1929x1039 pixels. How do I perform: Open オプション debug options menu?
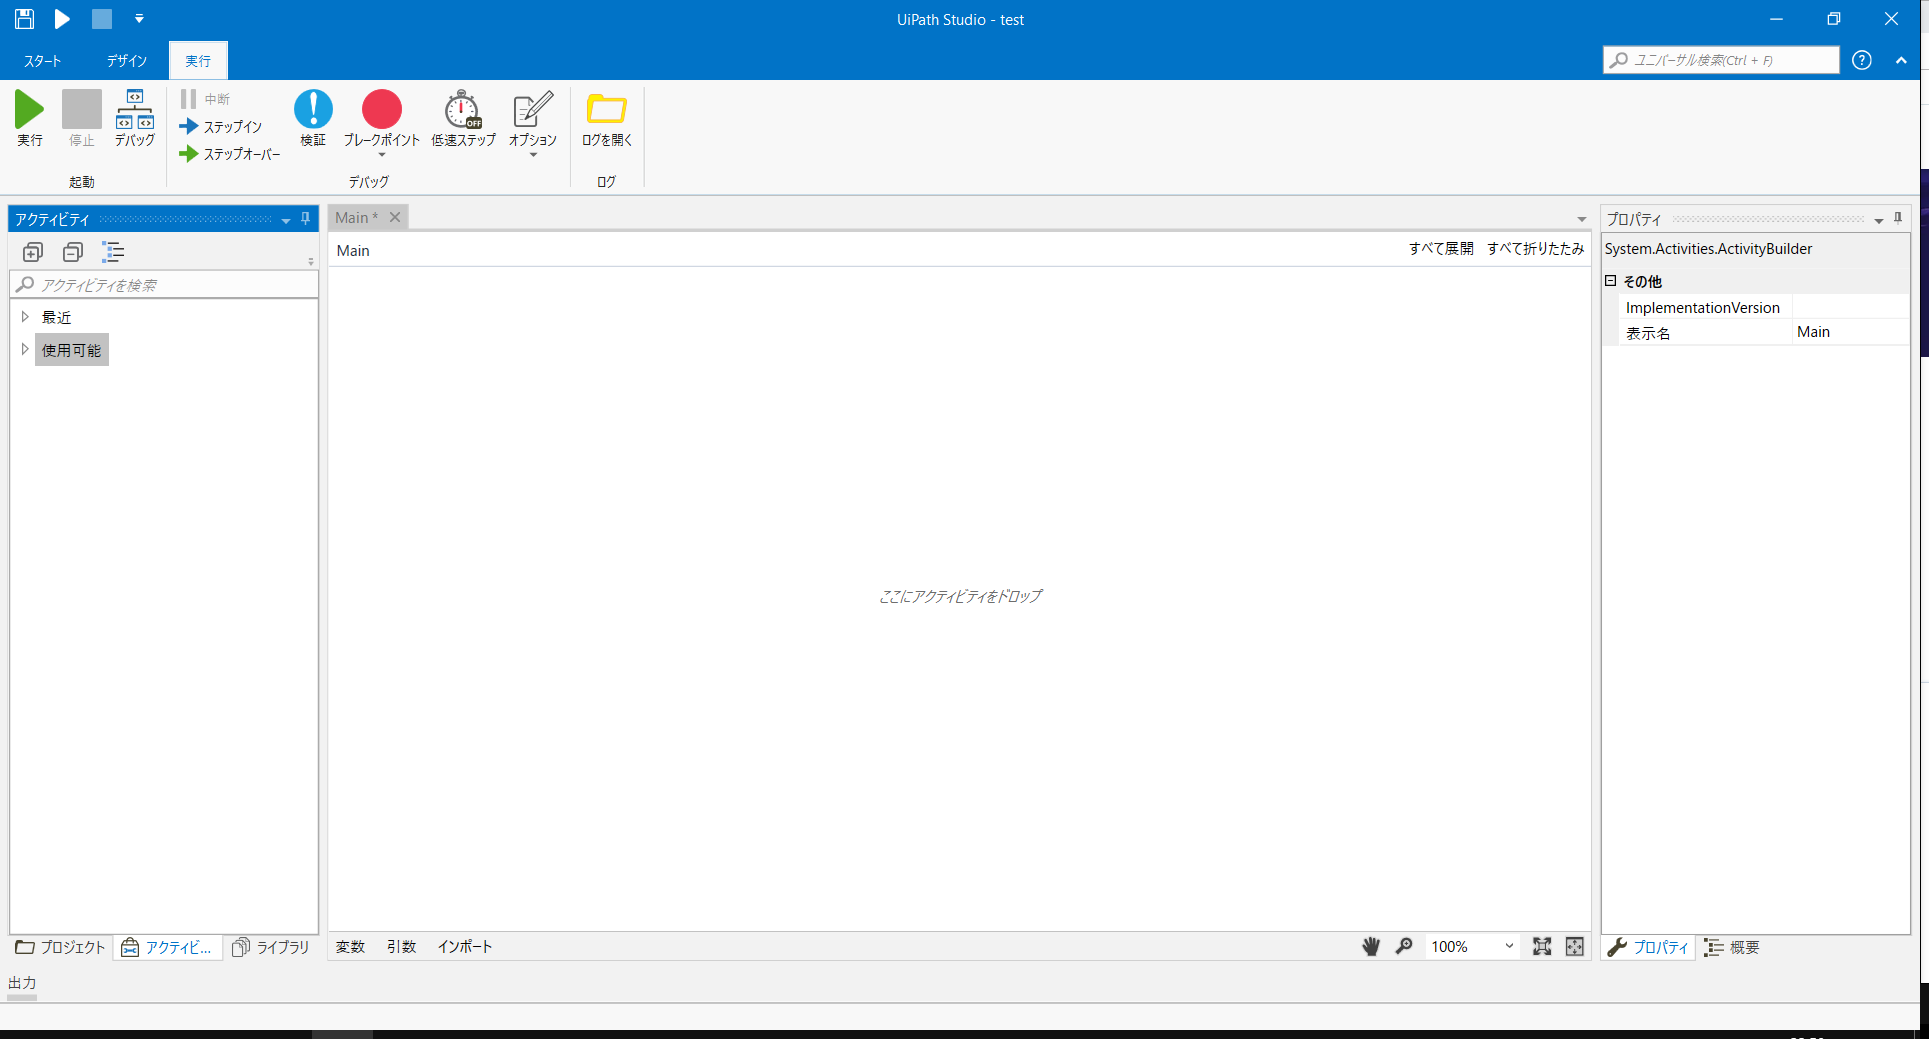[532, 122]
